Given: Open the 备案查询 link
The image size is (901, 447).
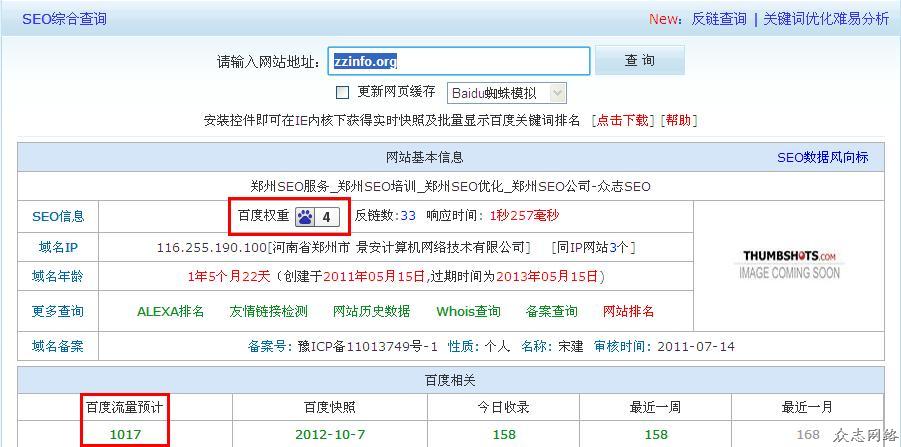Looking at the screenshot, I should [552, 311].
